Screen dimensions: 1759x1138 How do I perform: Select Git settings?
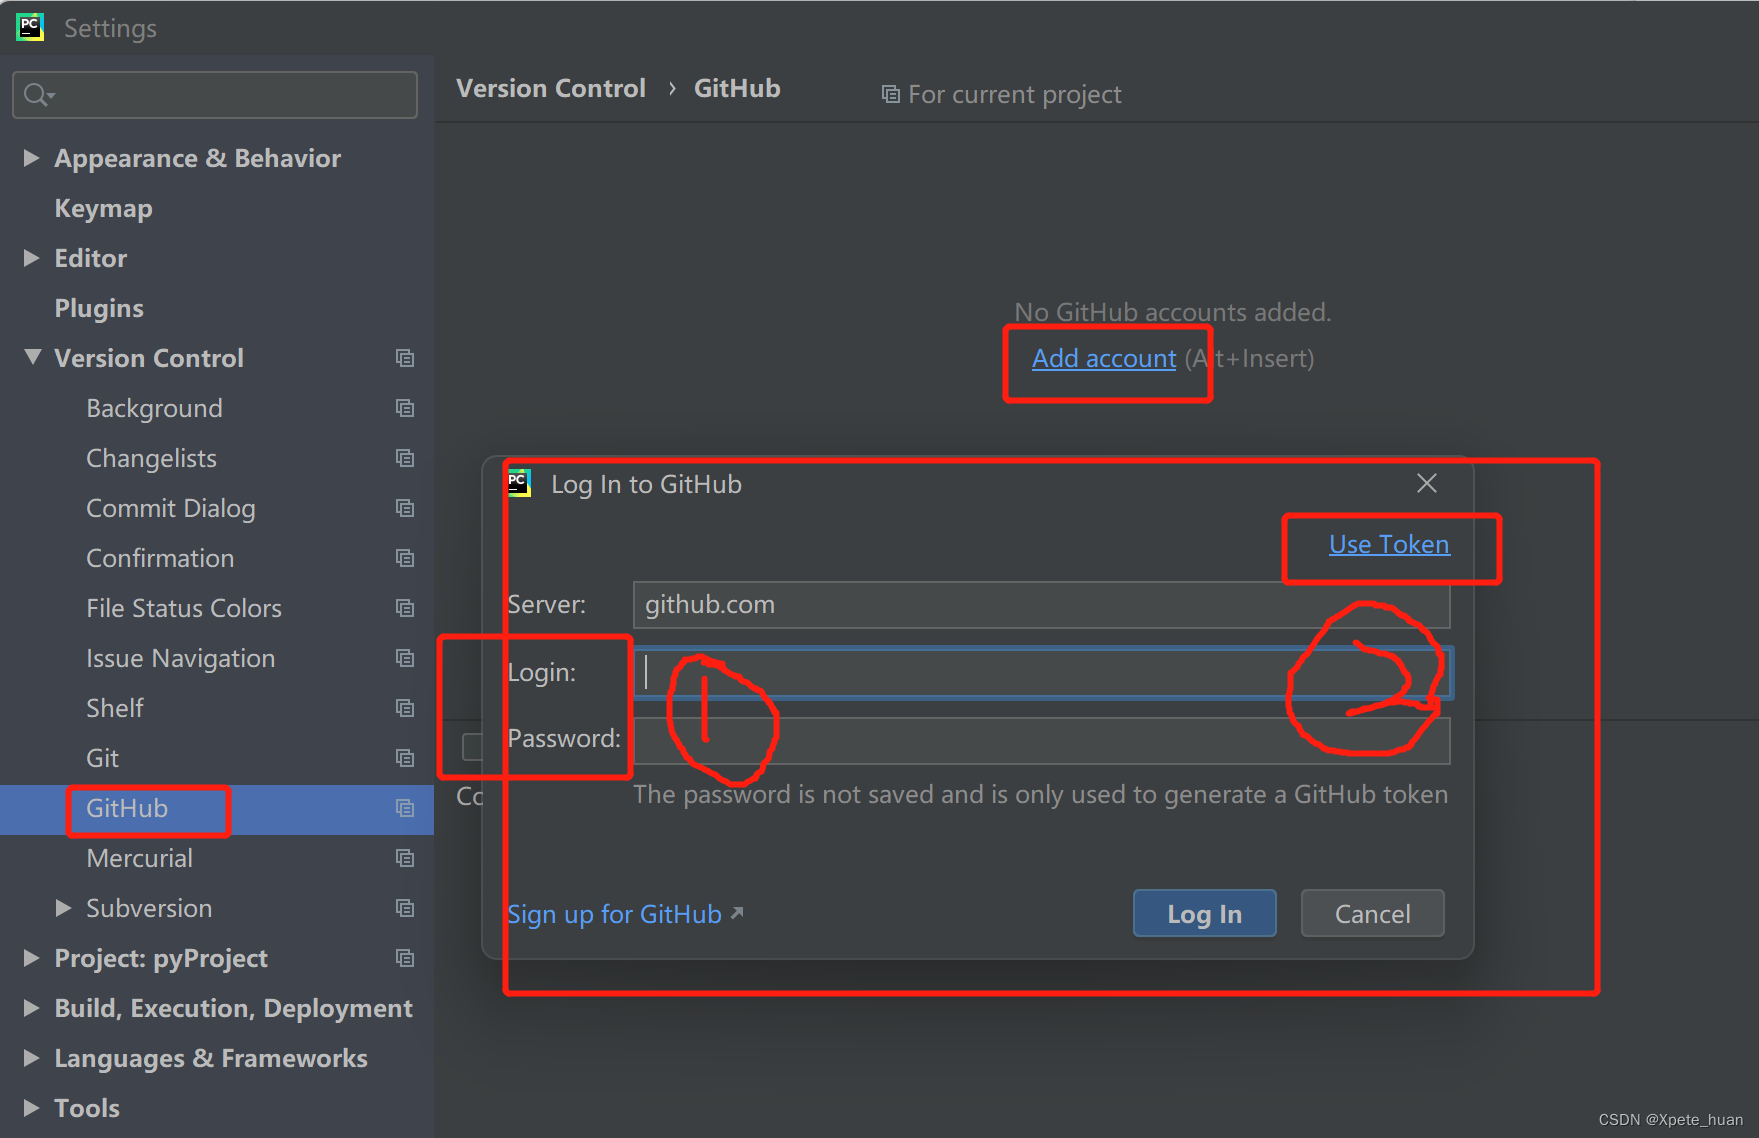point(102,758)
